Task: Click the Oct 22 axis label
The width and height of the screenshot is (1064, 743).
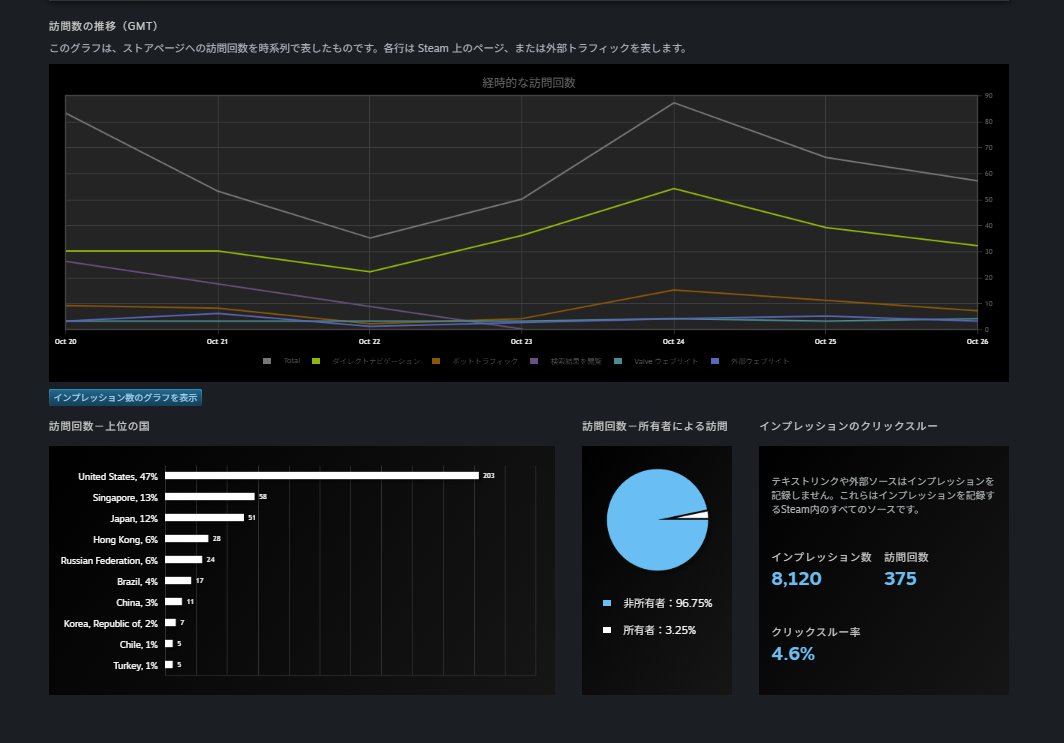Action: coord(369,341)
